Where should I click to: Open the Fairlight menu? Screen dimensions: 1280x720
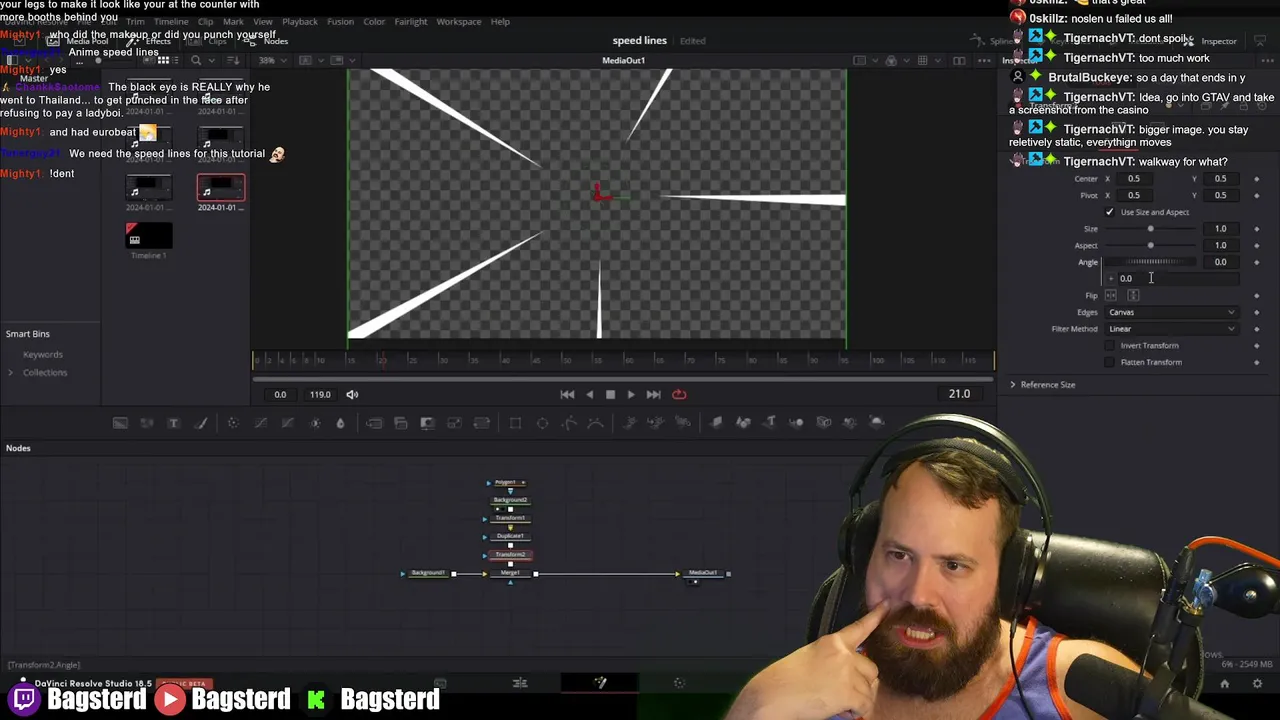tap(410, 22)
